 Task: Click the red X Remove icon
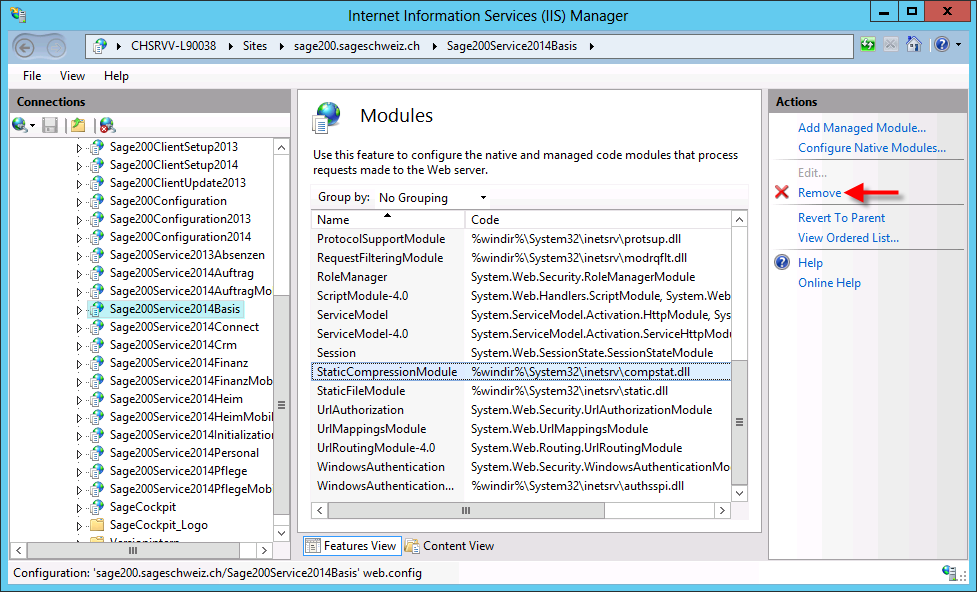[x=782, y=193]
